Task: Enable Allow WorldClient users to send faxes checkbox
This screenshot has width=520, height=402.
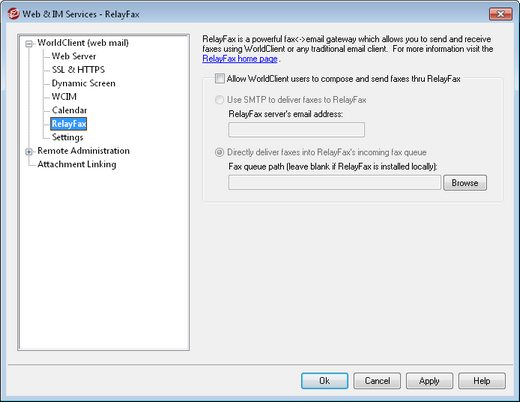Action: pos(220,79)
